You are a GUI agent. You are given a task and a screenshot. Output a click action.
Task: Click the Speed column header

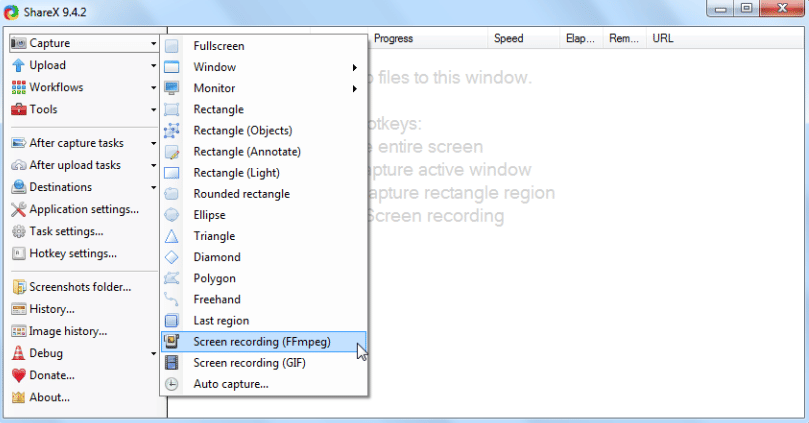coord(508,39)
